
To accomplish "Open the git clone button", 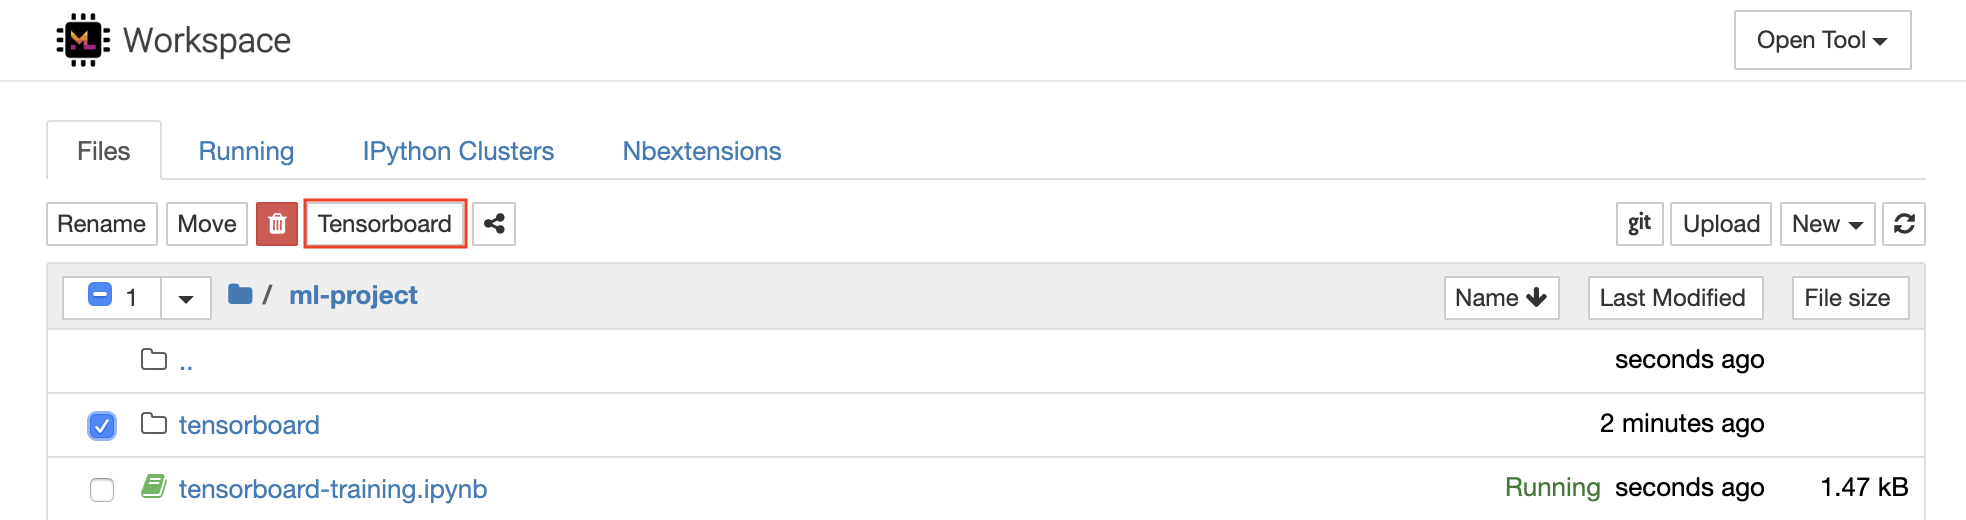I will [x=1639, y=224].
